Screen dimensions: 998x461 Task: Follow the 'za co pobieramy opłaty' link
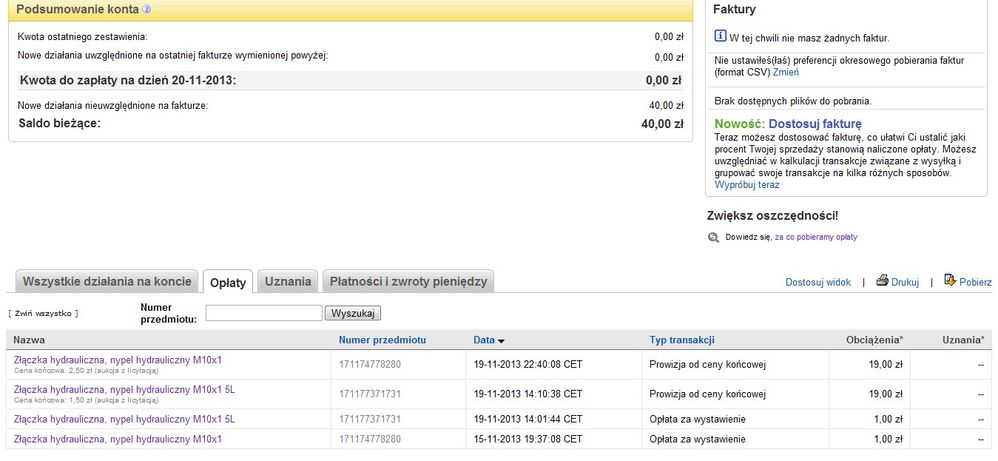click(815, 237)
